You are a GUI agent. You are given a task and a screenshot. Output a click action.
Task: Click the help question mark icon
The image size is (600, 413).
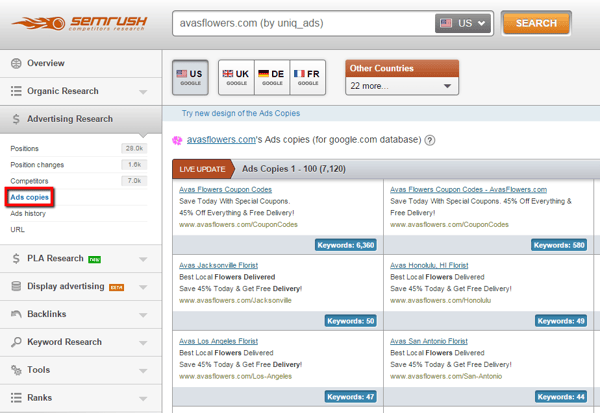pyautogui.click(x=429, y=141)
